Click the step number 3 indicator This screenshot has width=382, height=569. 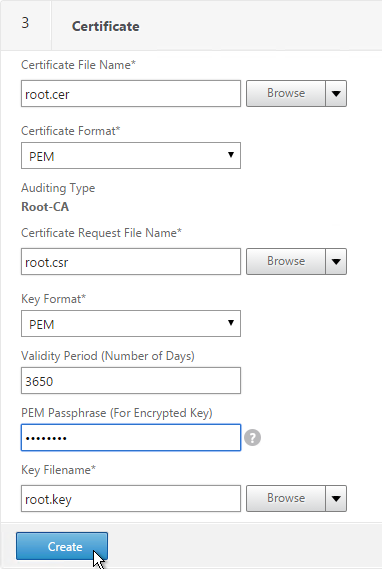(25, 23)
